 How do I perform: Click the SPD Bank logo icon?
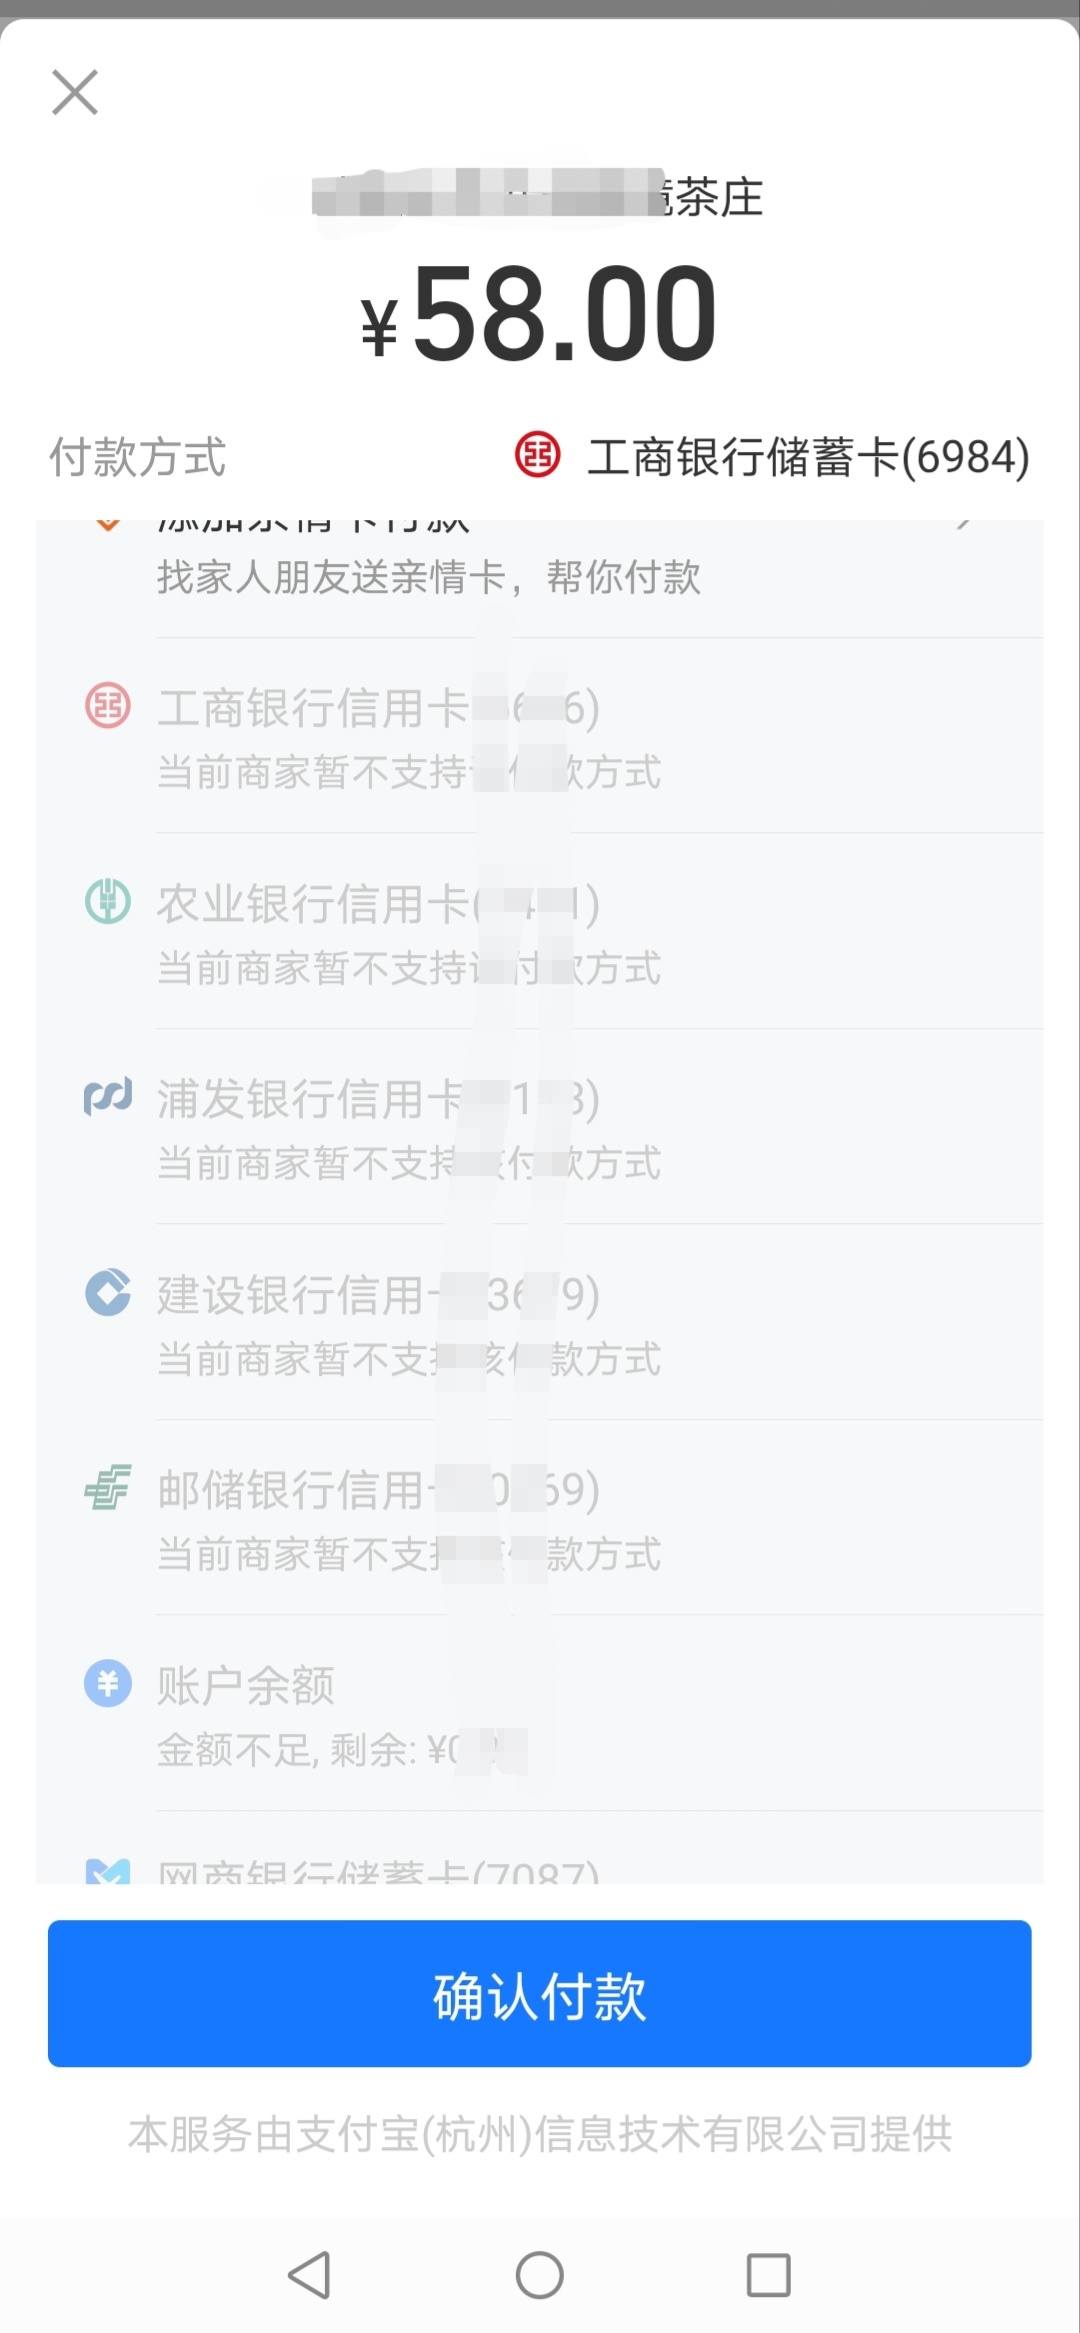point(108,1097)
